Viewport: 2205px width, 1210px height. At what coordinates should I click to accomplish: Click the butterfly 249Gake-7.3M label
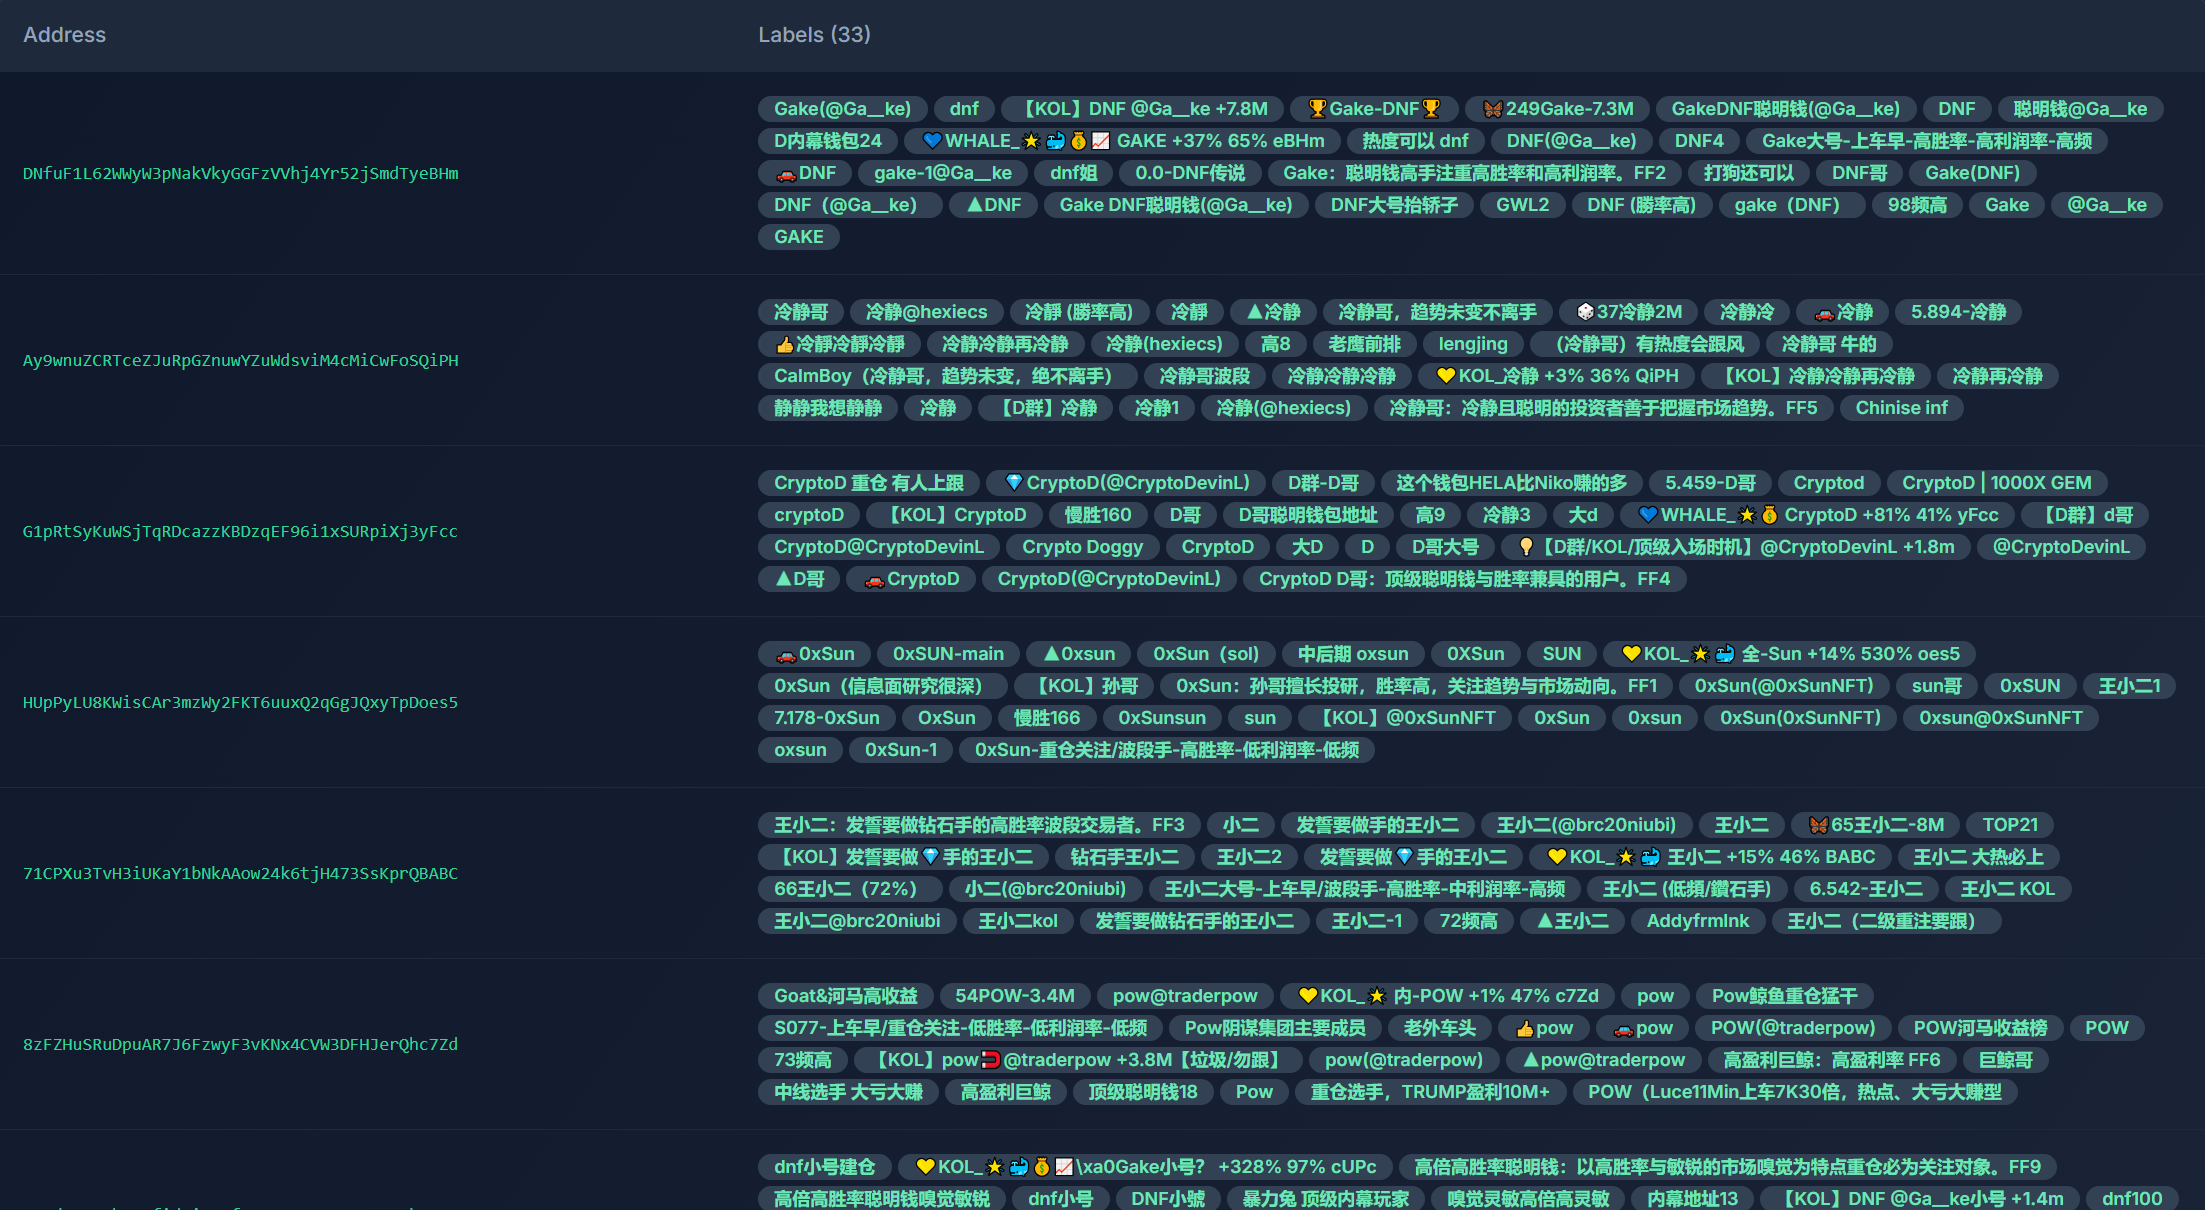pyautogui.click(x=1558, y=109)
